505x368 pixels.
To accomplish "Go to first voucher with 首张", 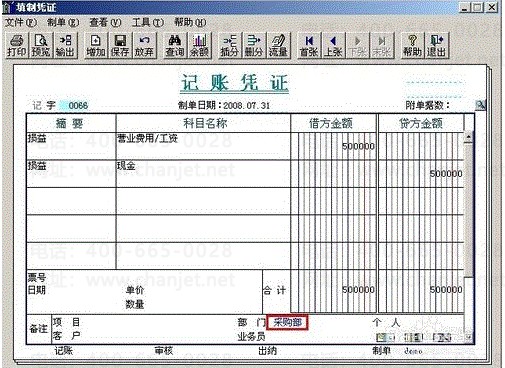I will click(x=309, y=45).
